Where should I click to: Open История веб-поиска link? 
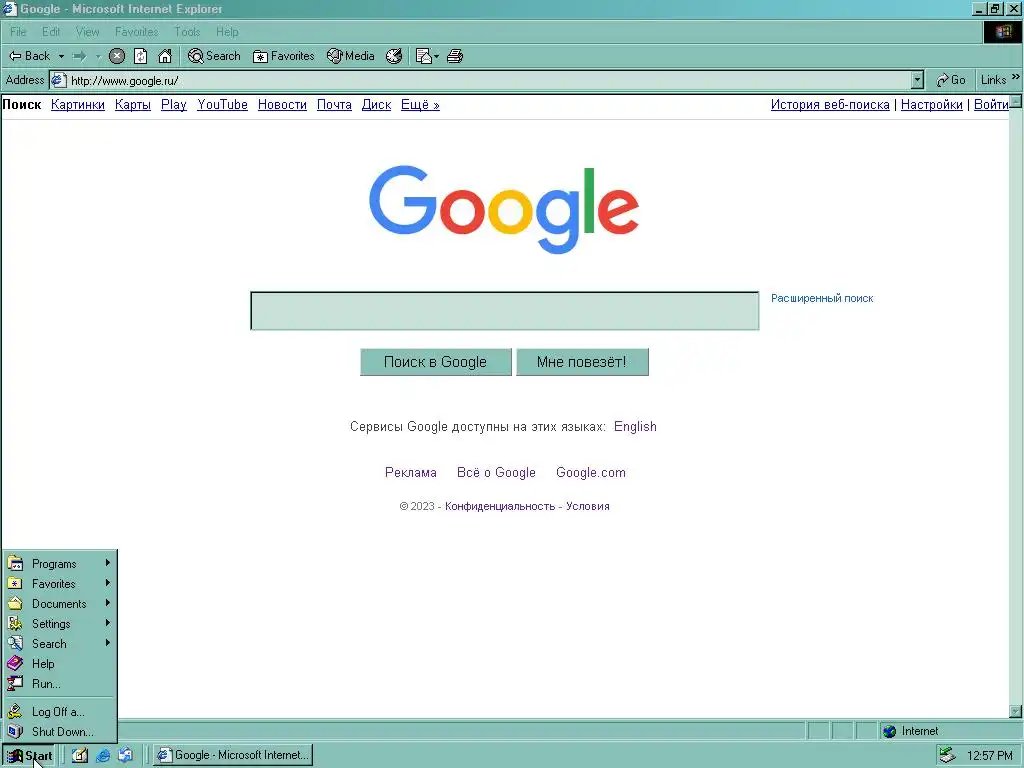coord(830,104)
